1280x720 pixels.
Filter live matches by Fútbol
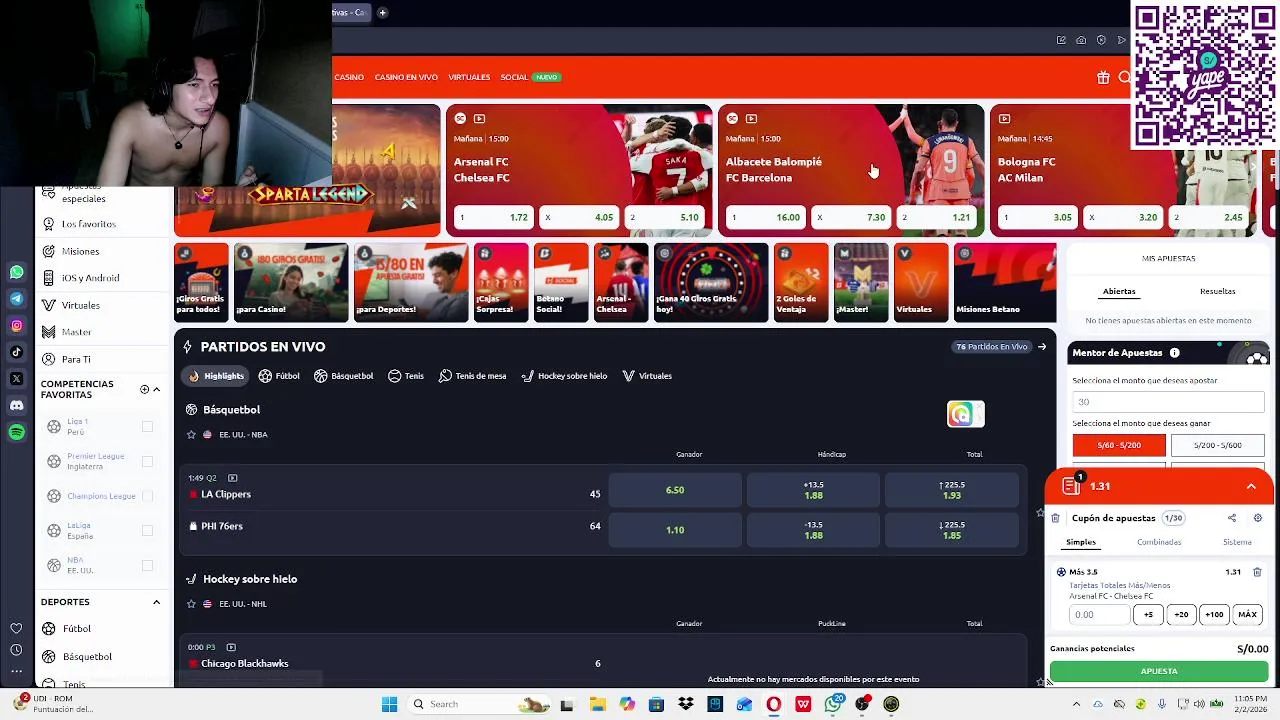(x=279, y=376)
